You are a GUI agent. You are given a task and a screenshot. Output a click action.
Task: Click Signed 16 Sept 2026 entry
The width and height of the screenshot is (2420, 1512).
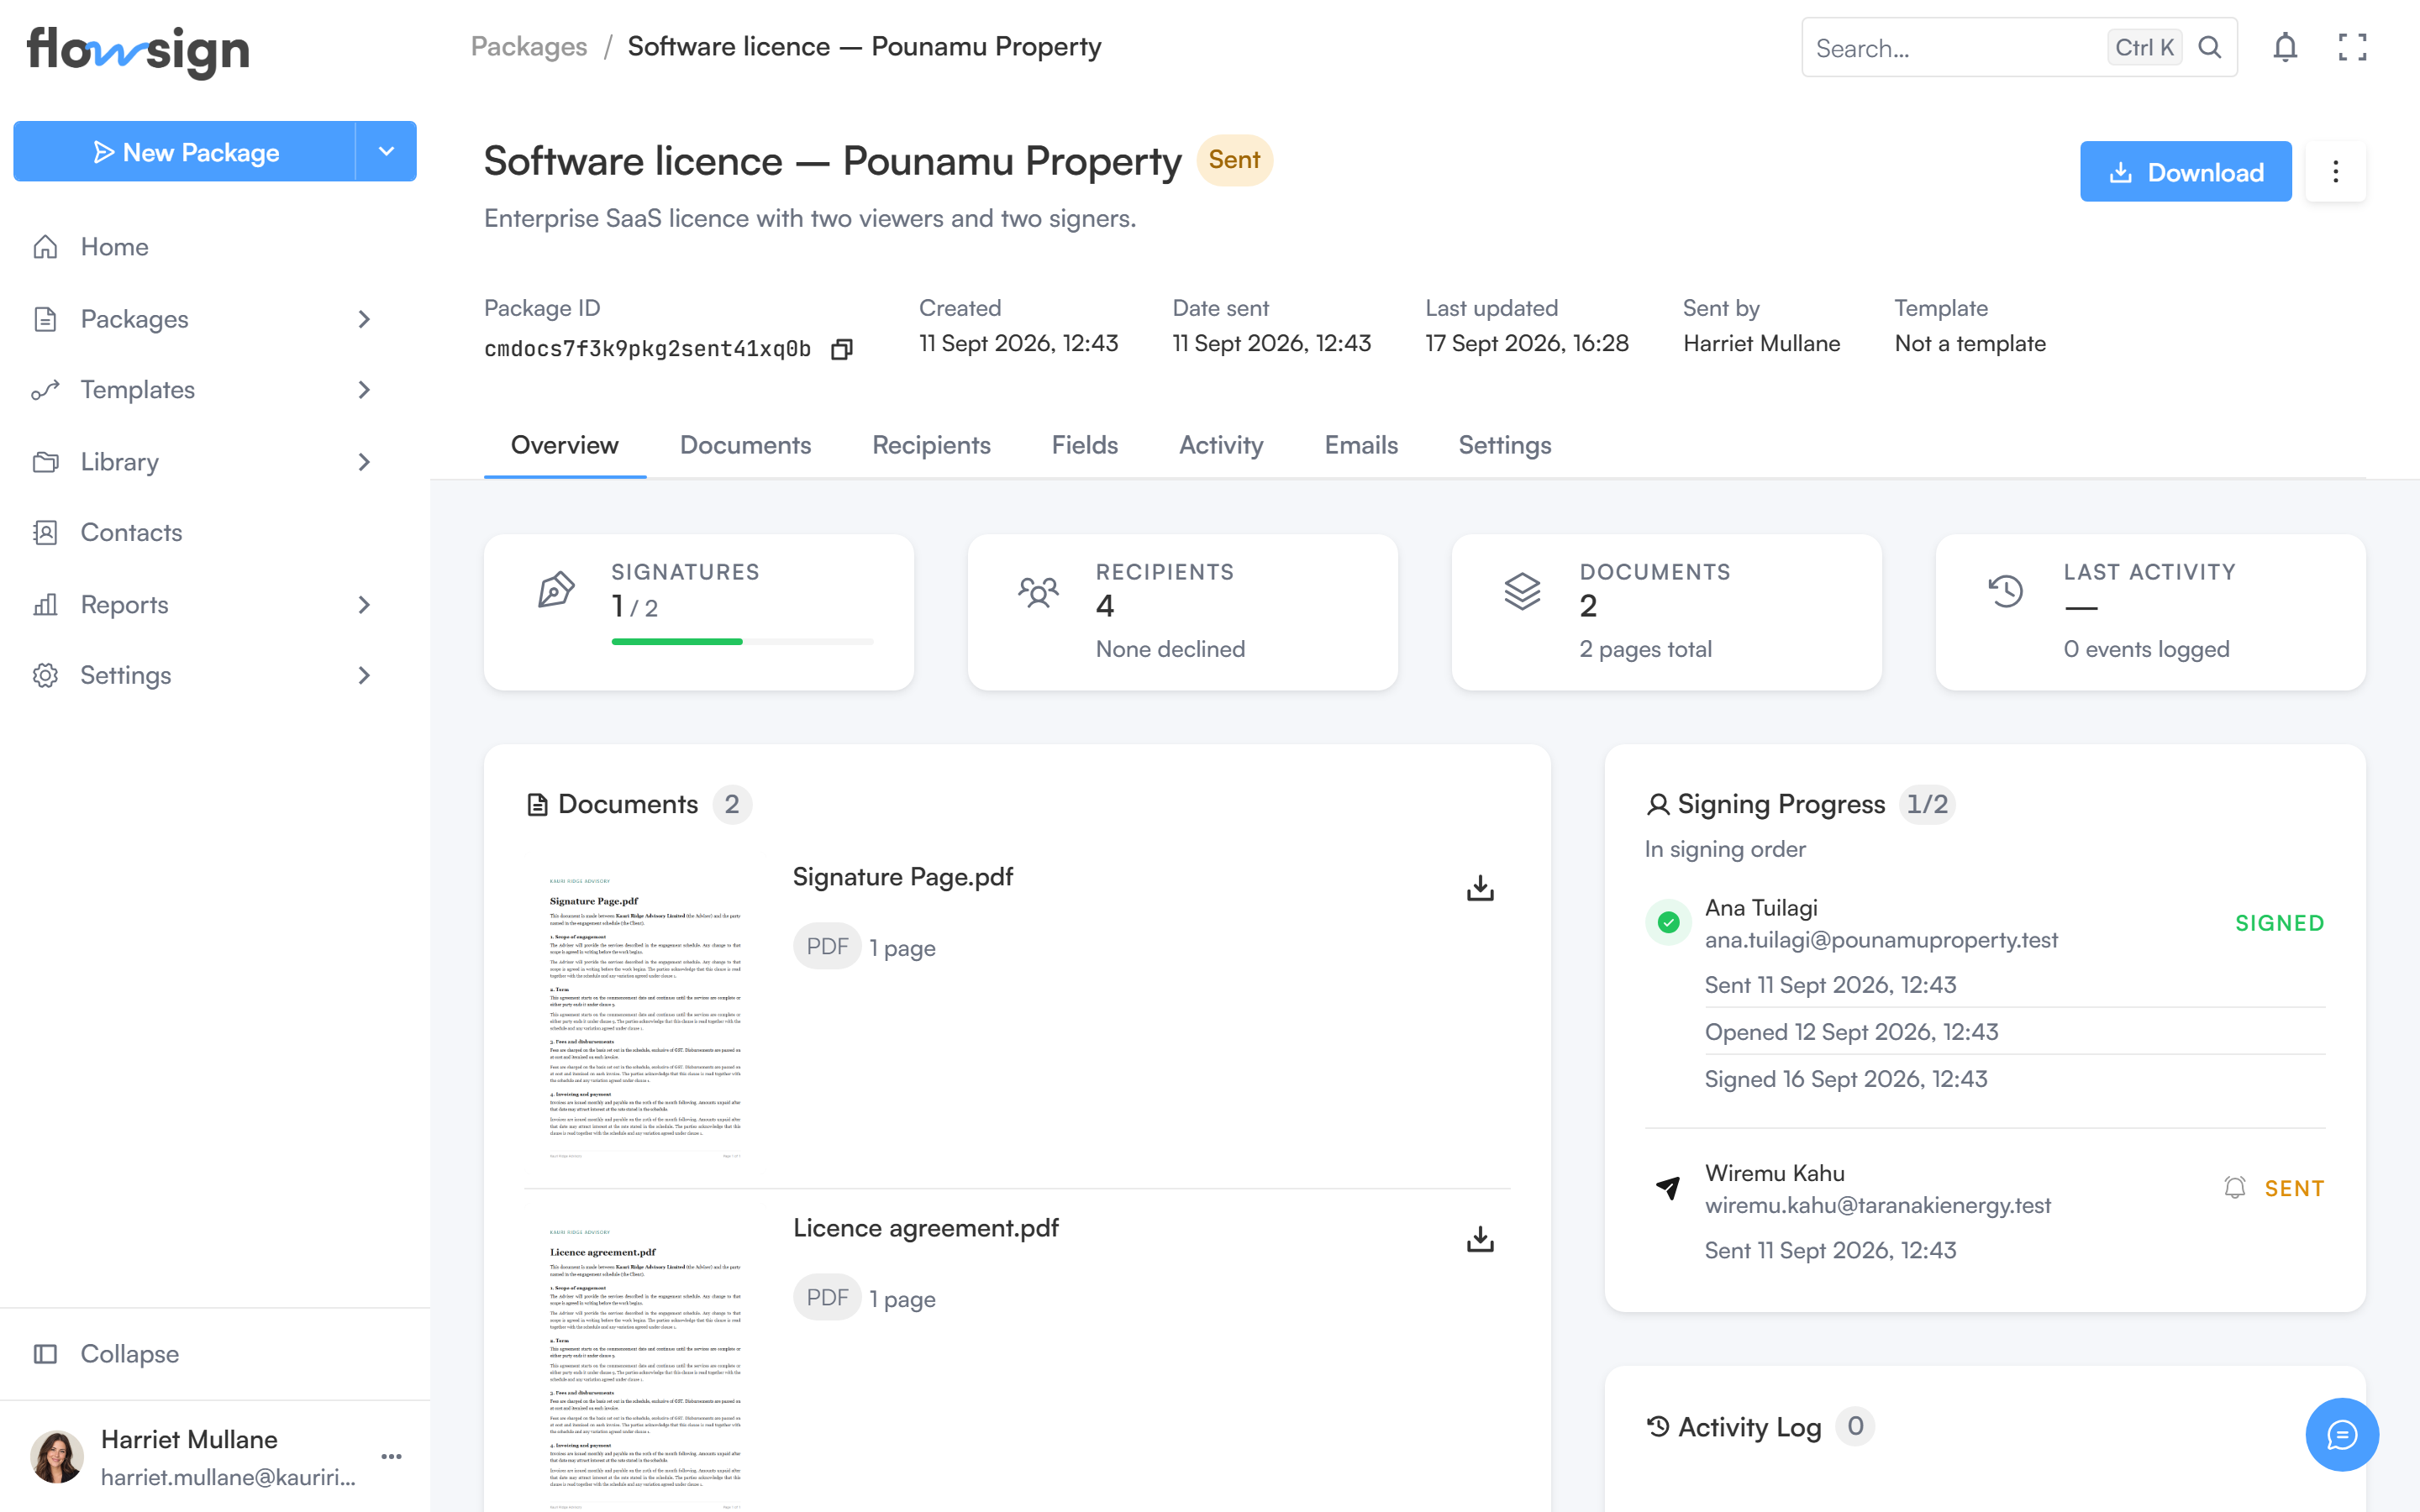(x=1846, y=1080)
